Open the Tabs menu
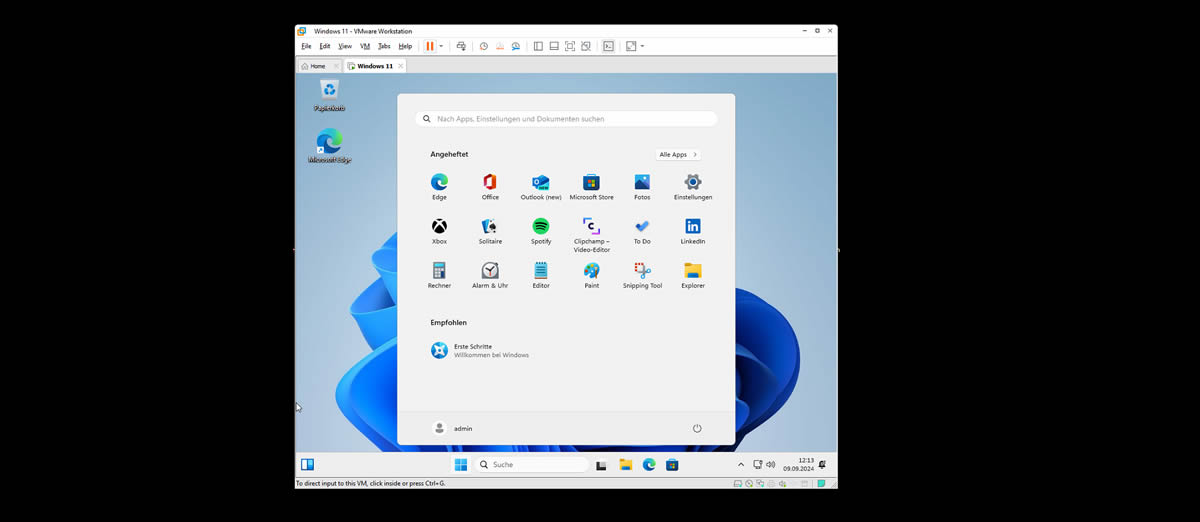Image resolution: width=1200 pixels, height=522 pixels. [384, 46]
